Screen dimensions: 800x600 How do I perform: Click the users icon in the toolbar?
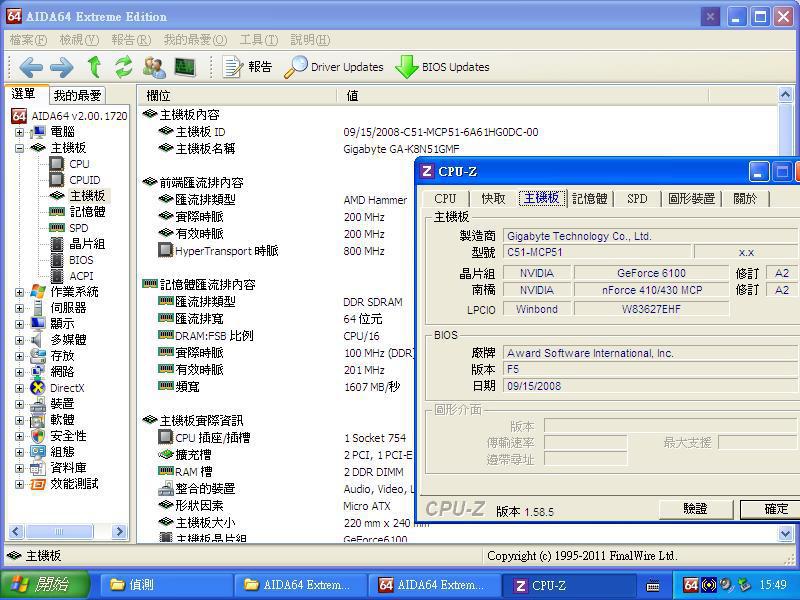click(x=154, y=67)
